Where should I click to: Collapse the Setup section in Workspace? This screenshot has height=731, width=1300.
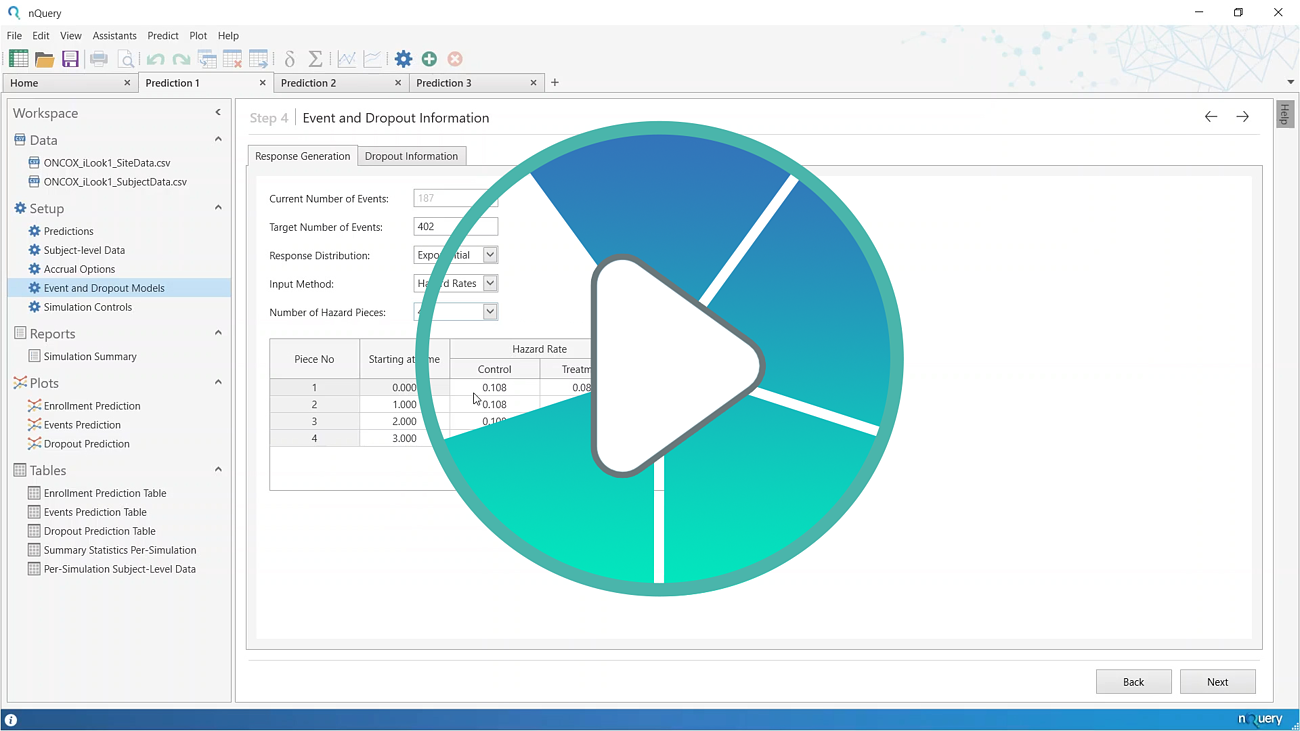click(218, 208)
